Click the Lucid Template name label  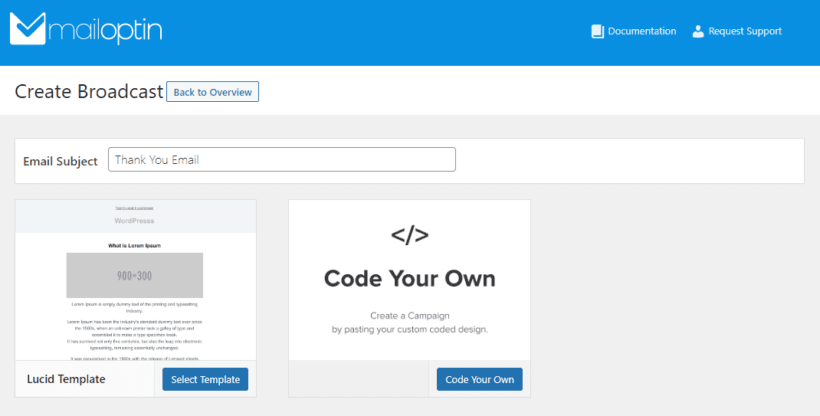(65, 380)
